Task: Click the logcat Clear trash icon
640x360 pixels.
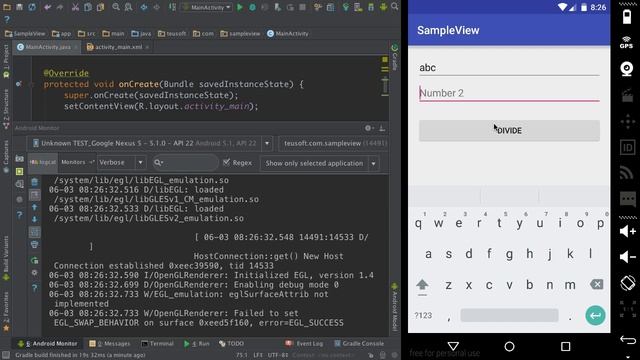Action: [35, 182]
